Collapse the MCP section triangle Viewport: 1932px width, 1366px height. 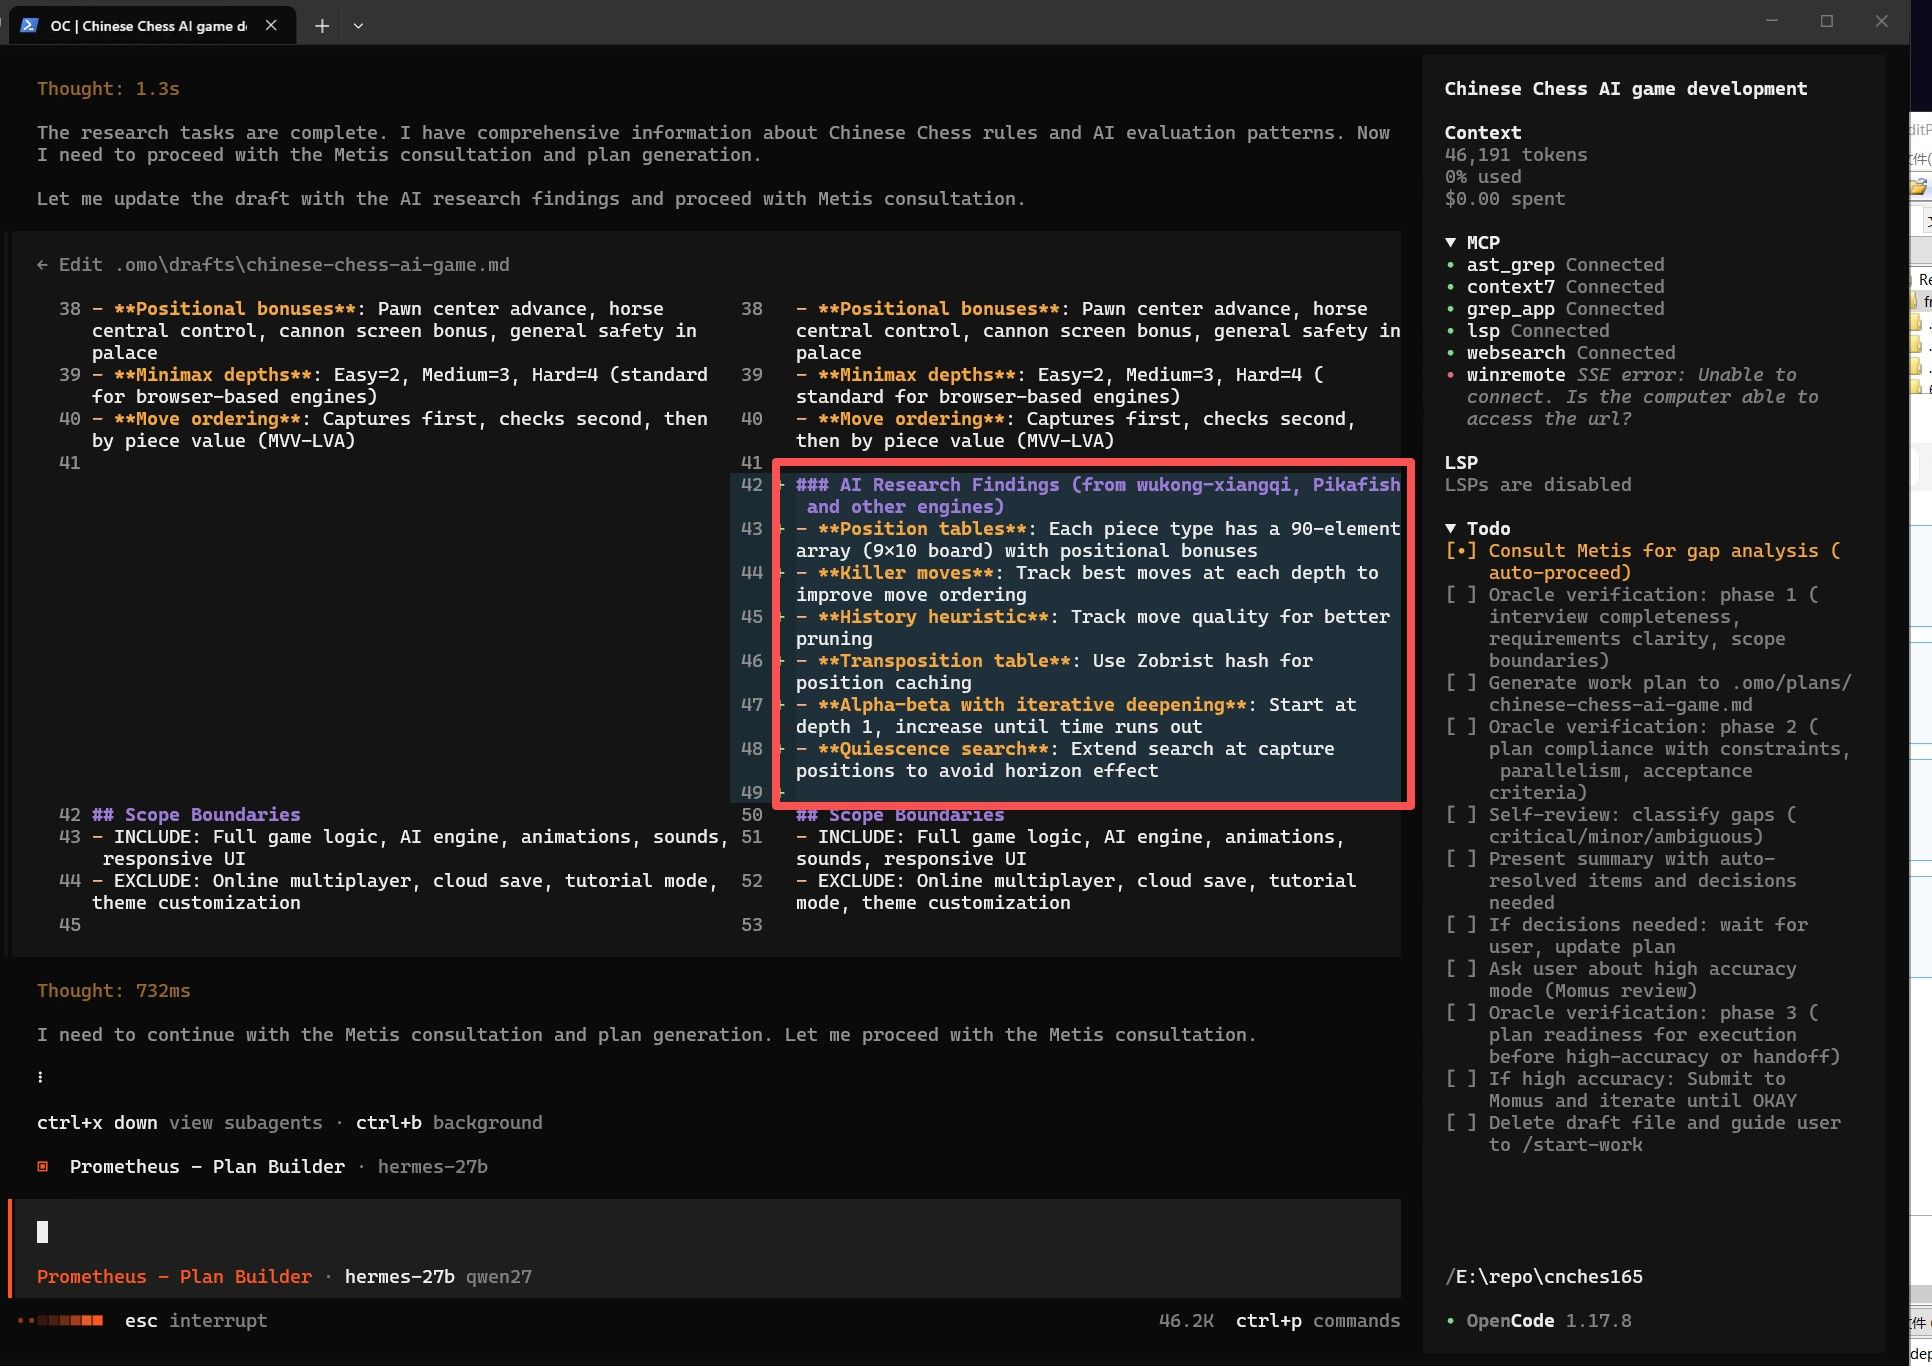click(1450, 242)
